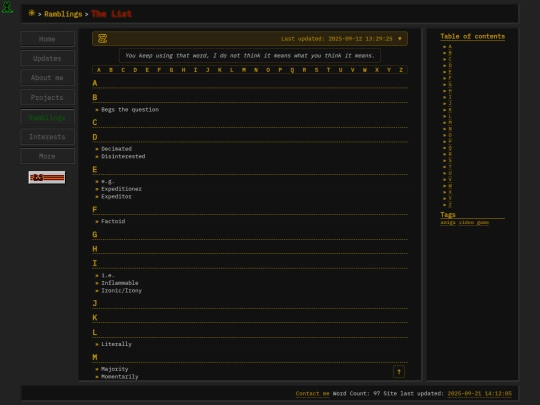Viewport: 540px width, 405px height.
Task: Click 'Factoid' entry
Action: click(113, 221)
